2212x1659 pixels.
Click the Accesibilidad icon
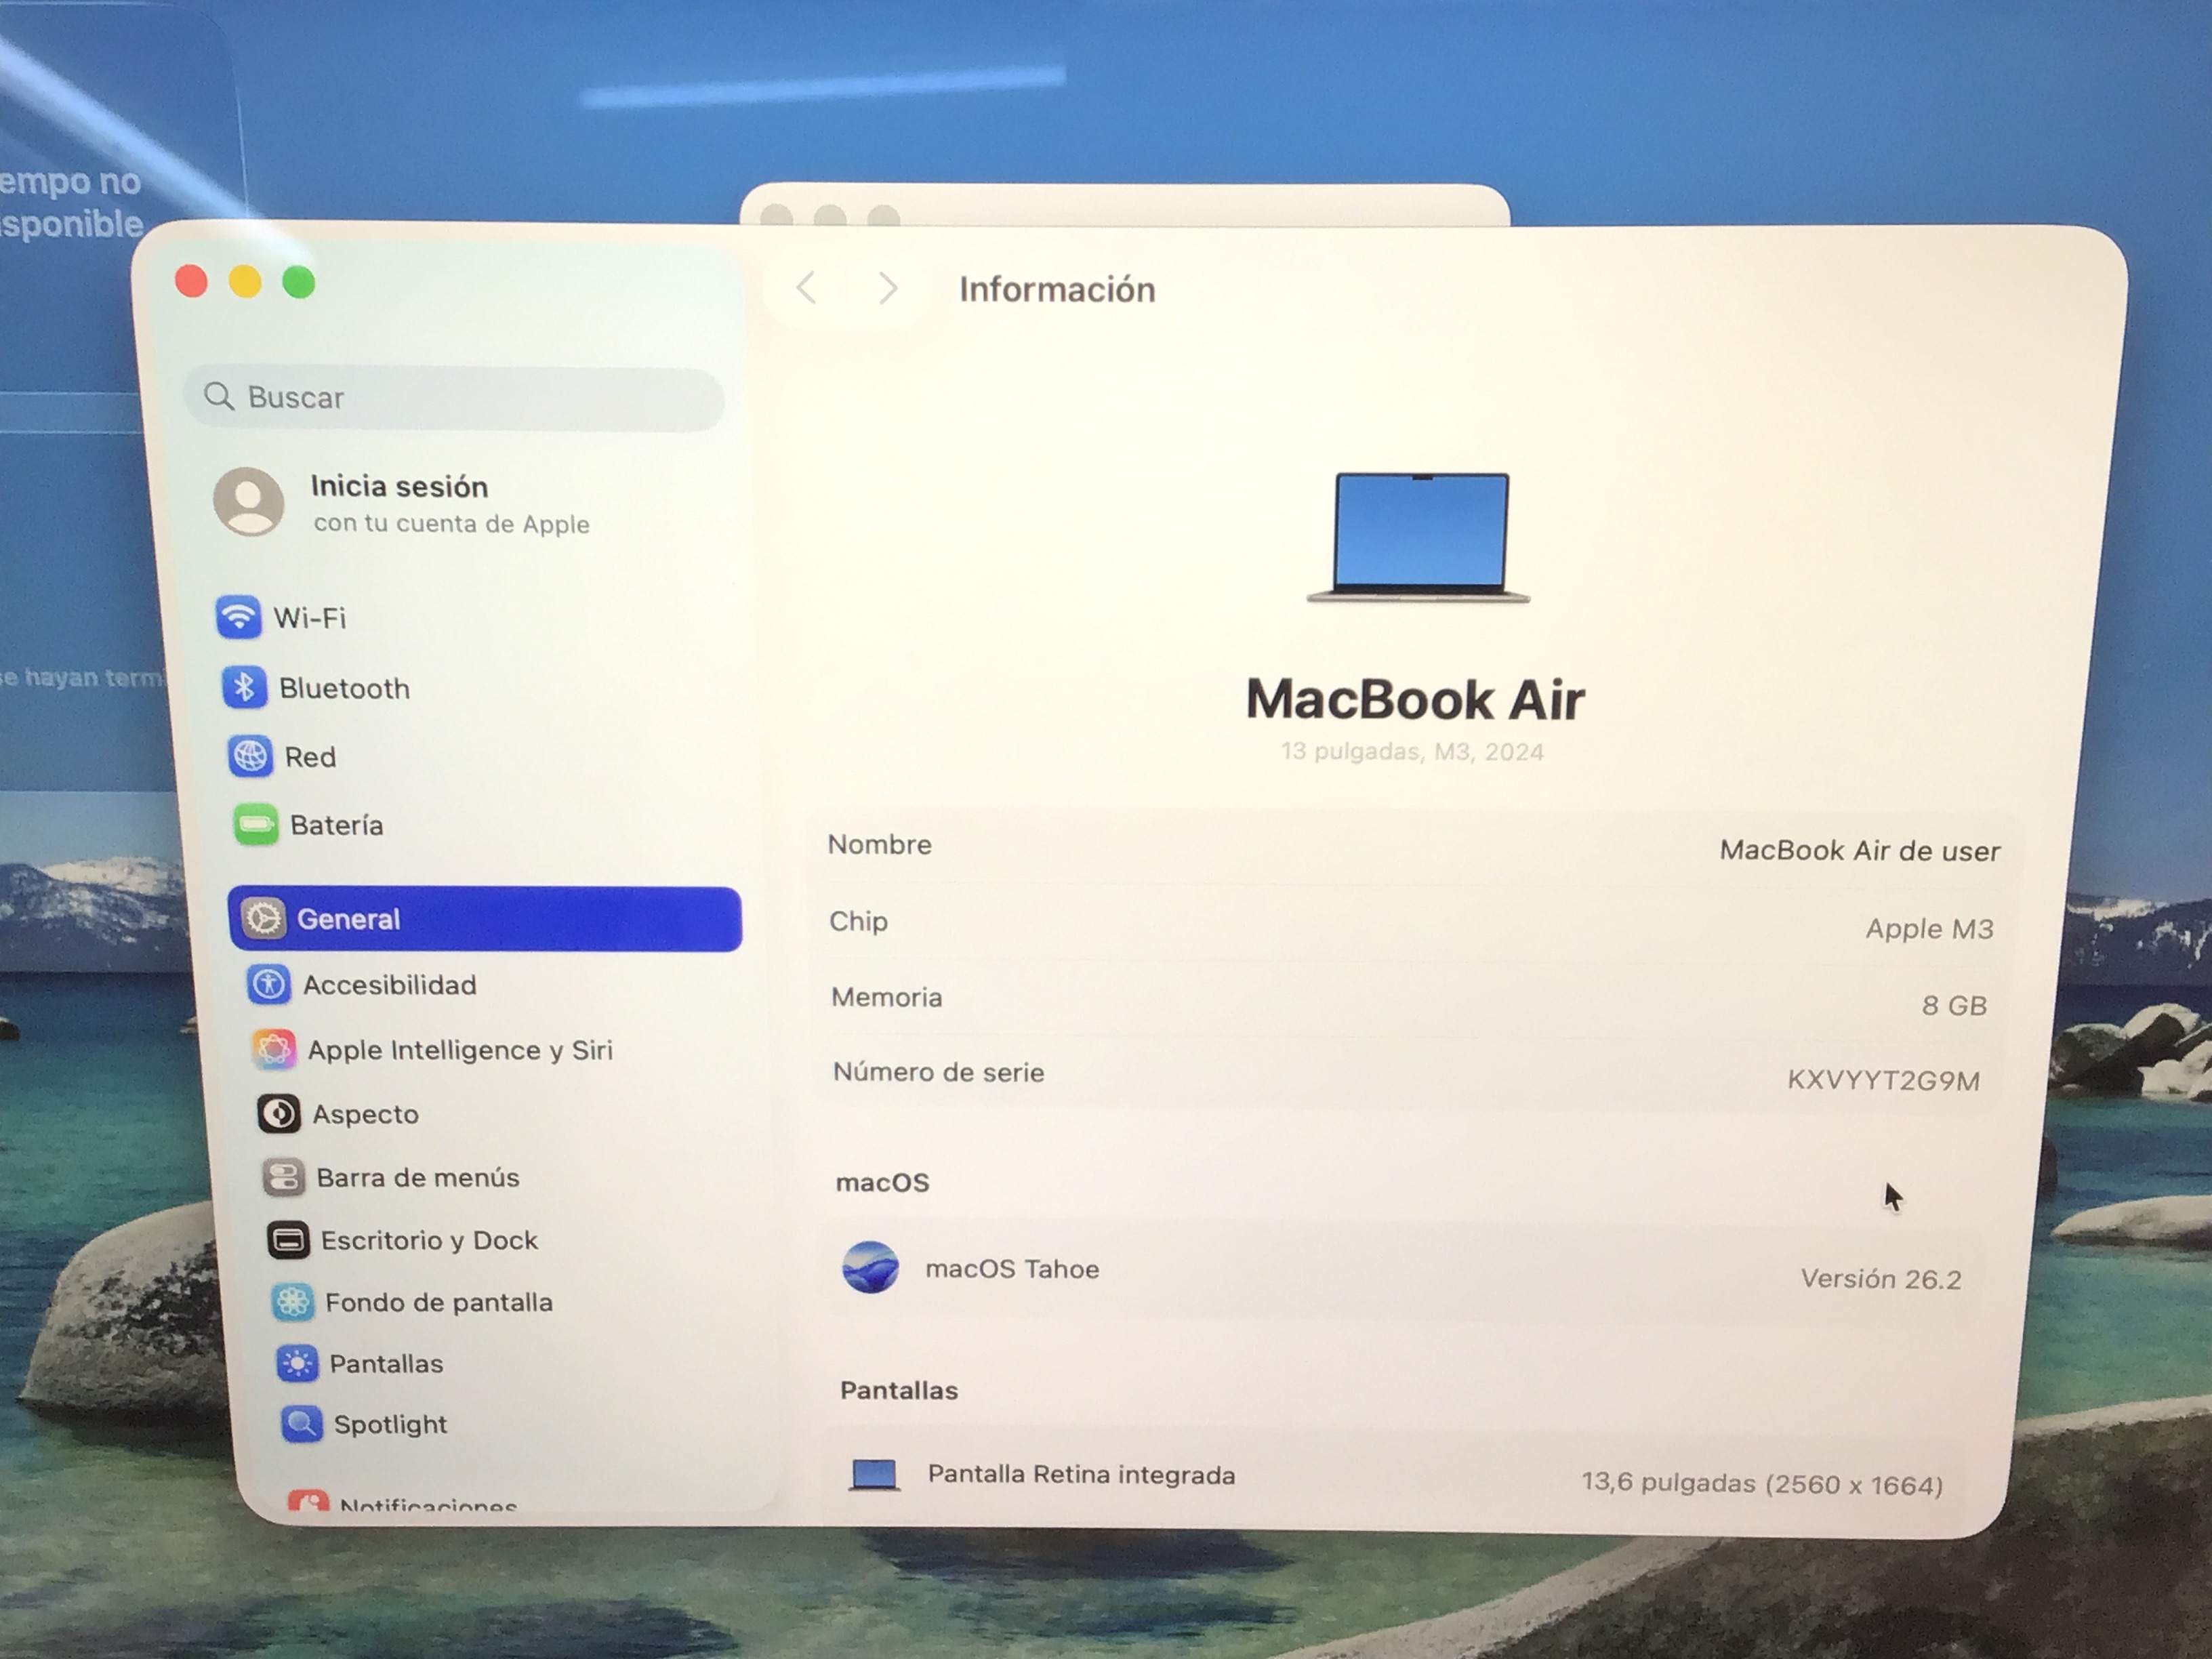(x=268, y=985)
